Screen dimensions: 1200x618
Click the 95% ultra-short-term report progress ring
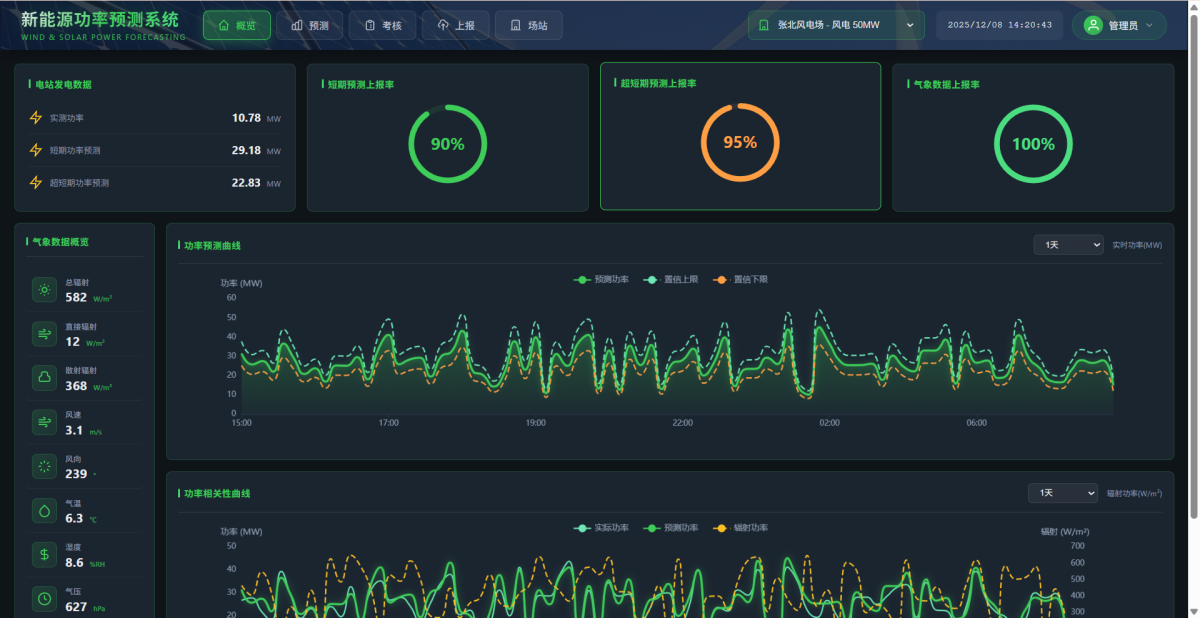(740, 143)
